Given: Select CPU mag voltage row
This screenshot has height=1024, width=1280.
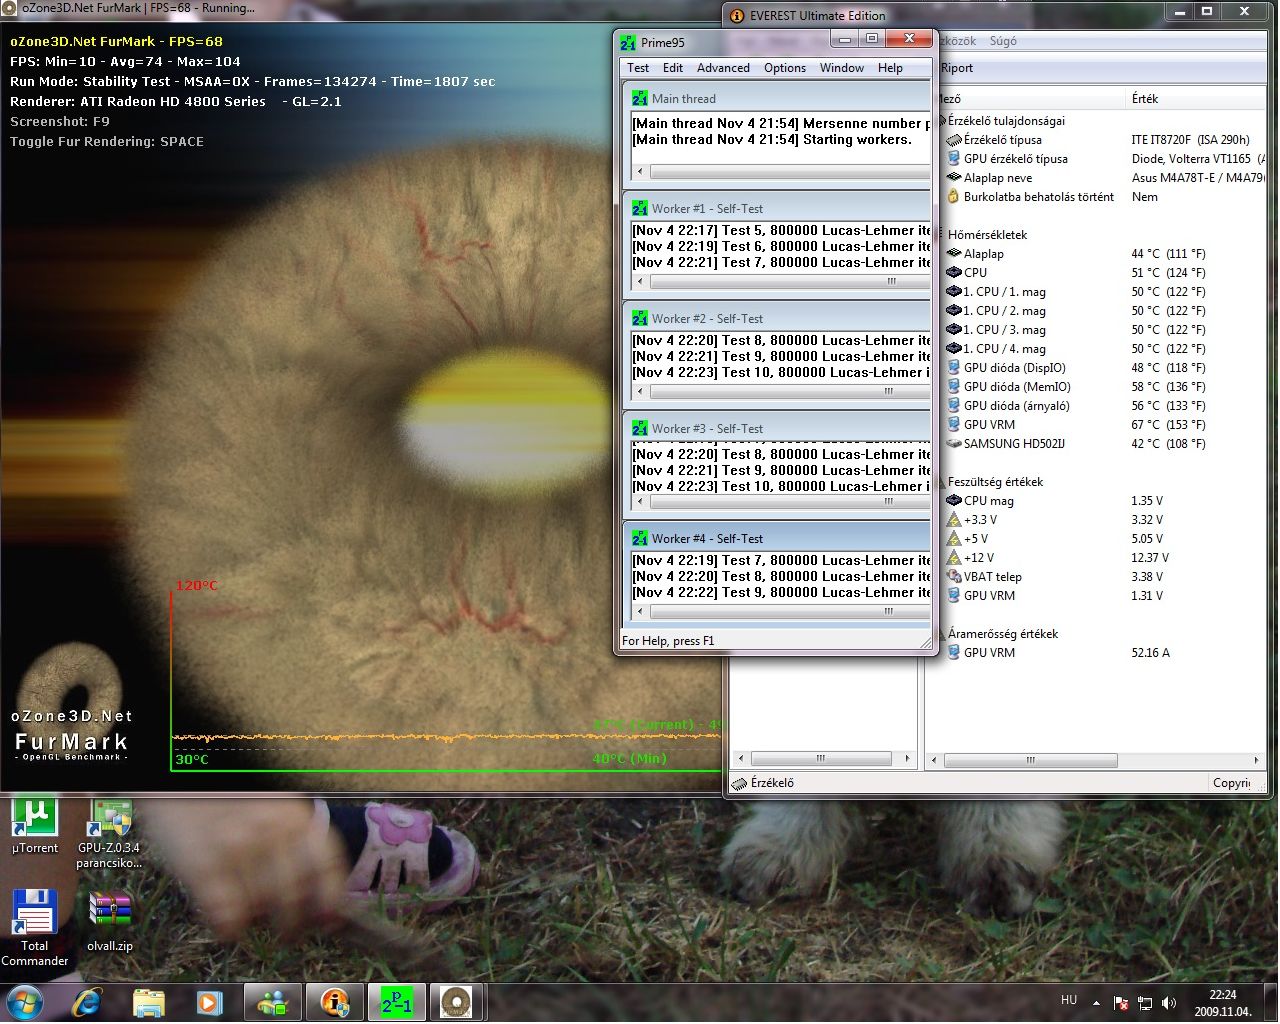Looking at the screenshot, I should (1104, 501).
